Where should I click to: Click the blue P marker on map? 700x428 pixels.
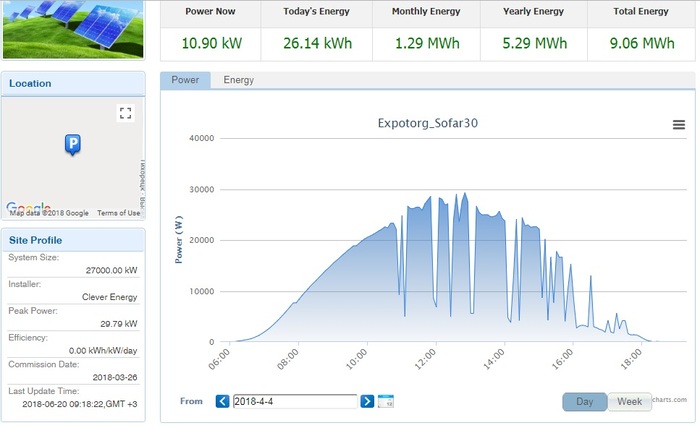point(72,146)
